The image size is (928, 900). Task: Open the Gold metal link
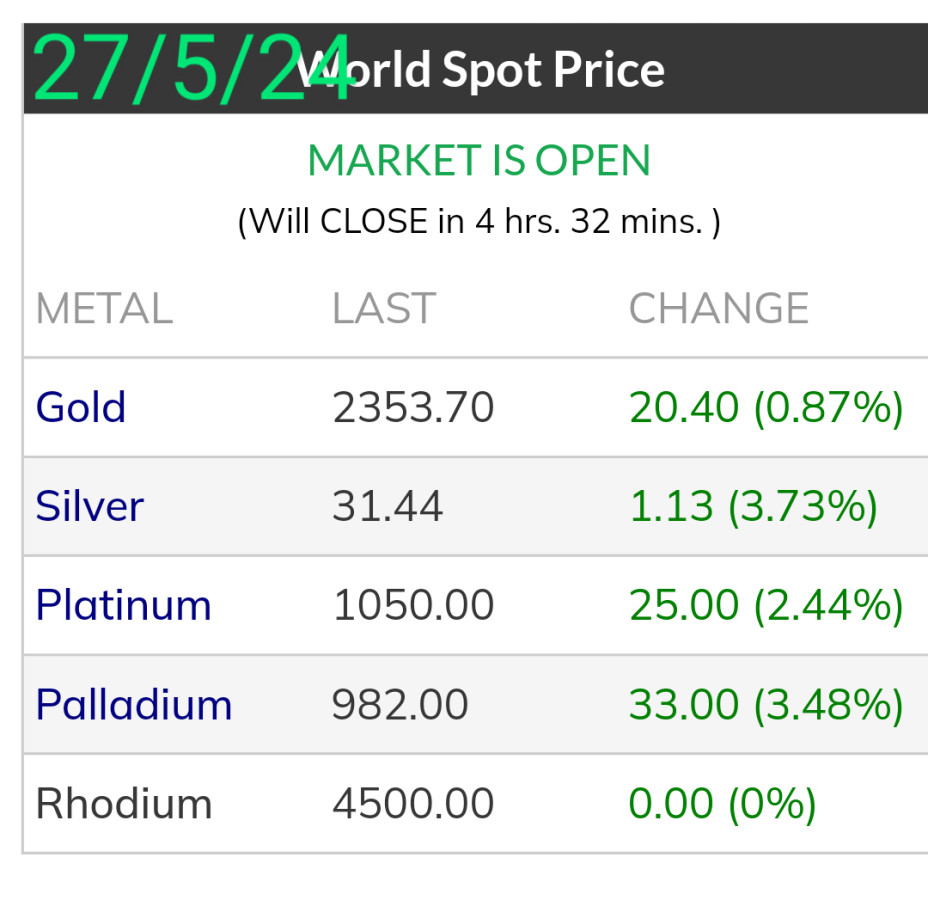[x=81, y=407]
